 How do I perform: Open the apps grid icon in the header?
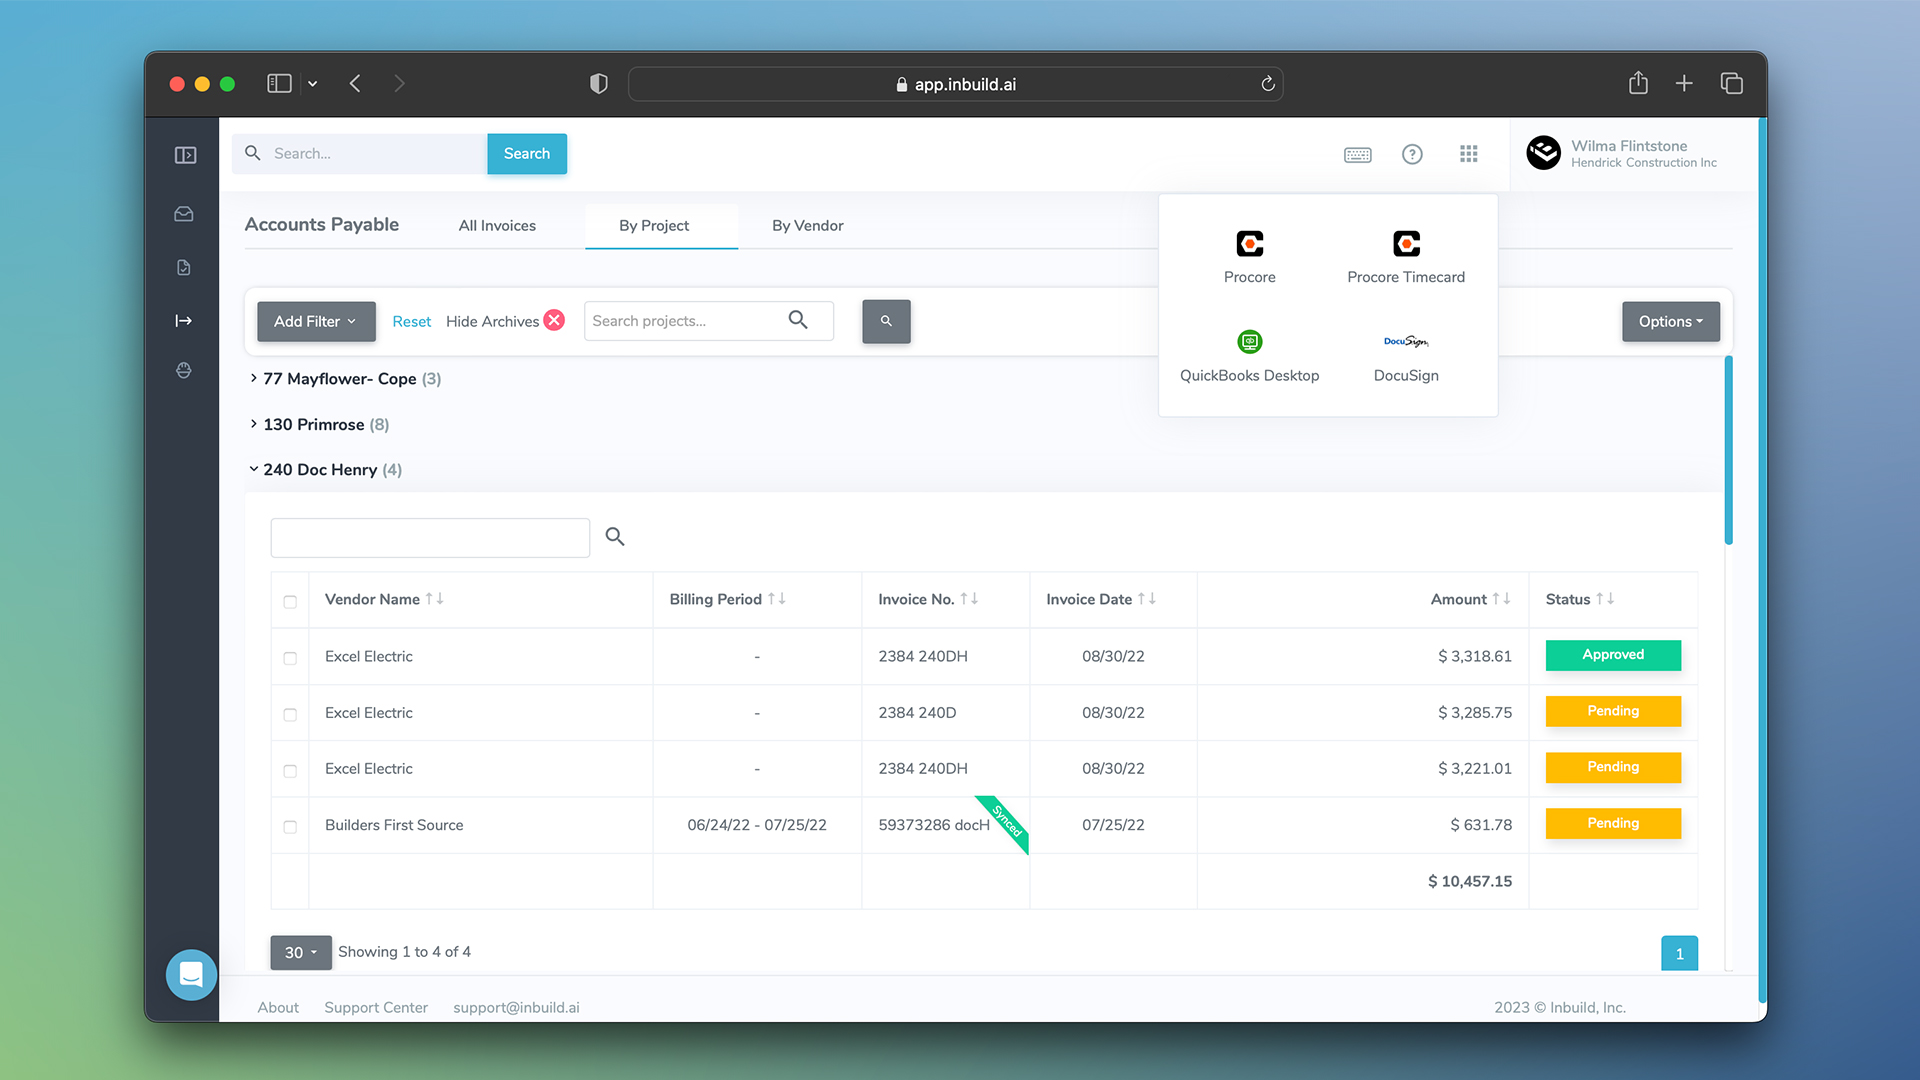point(1468,154)
